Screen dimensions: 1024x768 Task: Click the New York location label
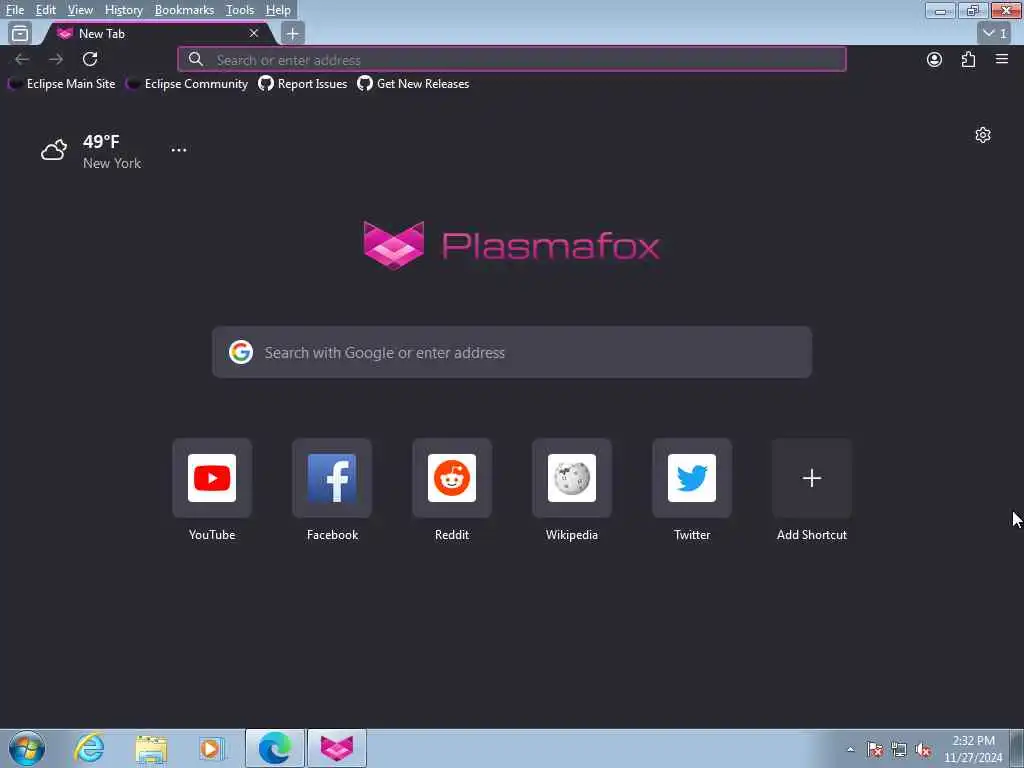point(112,163)
